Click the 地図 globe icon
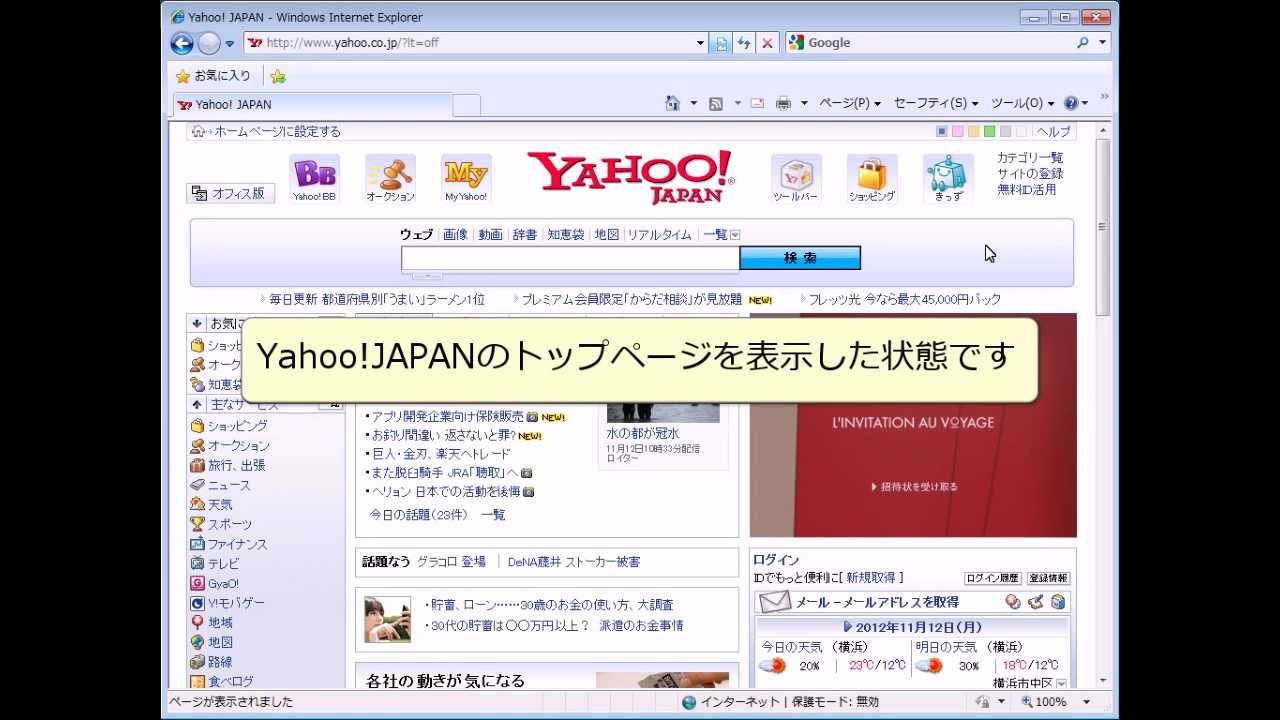The image size is (1280, 720). coord(198,642)
